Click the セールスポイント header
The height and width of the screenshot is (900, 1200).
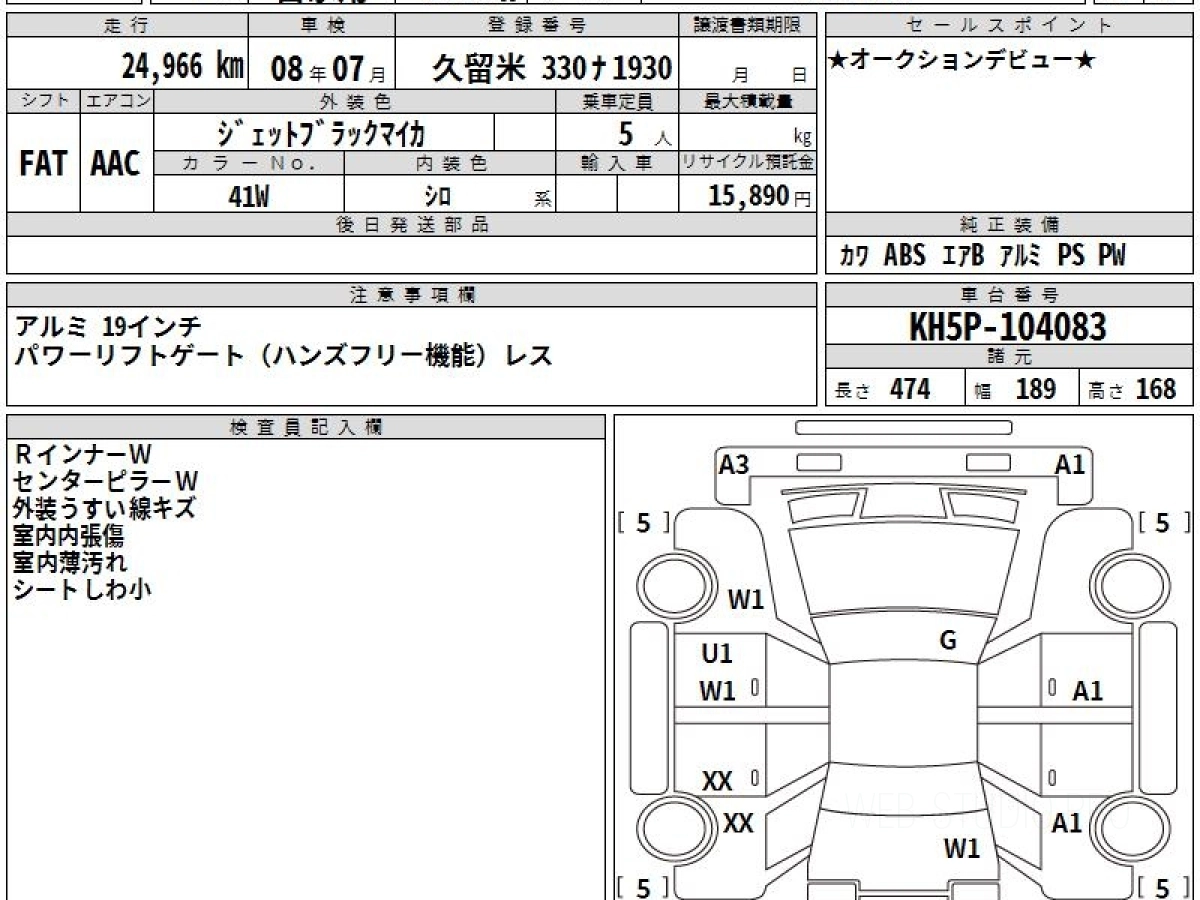[1009, 25]
